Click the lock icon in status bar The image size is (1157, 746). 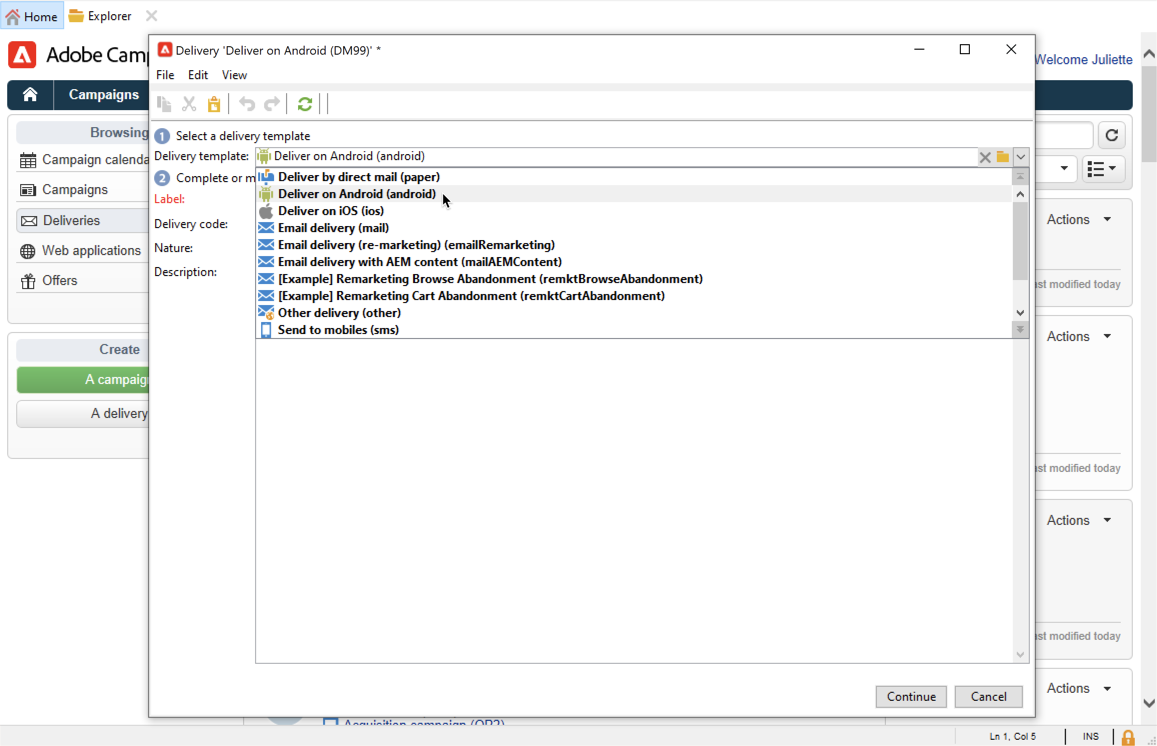click(x=1127, y=737)
